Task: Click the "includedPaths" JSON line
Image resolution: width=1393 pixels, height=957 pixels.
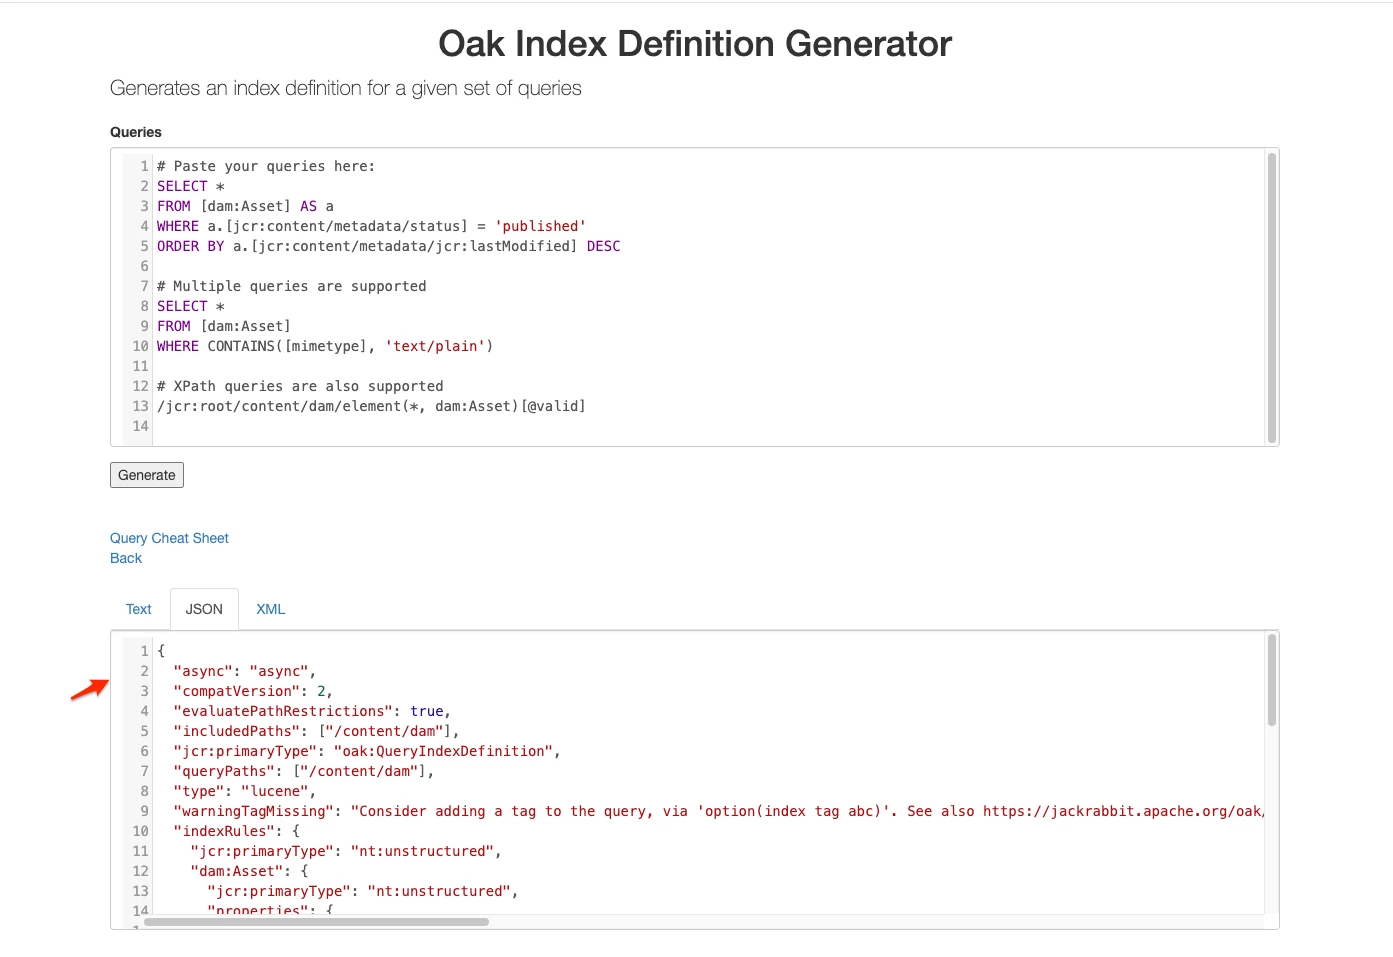Action: tap(316, 731)
